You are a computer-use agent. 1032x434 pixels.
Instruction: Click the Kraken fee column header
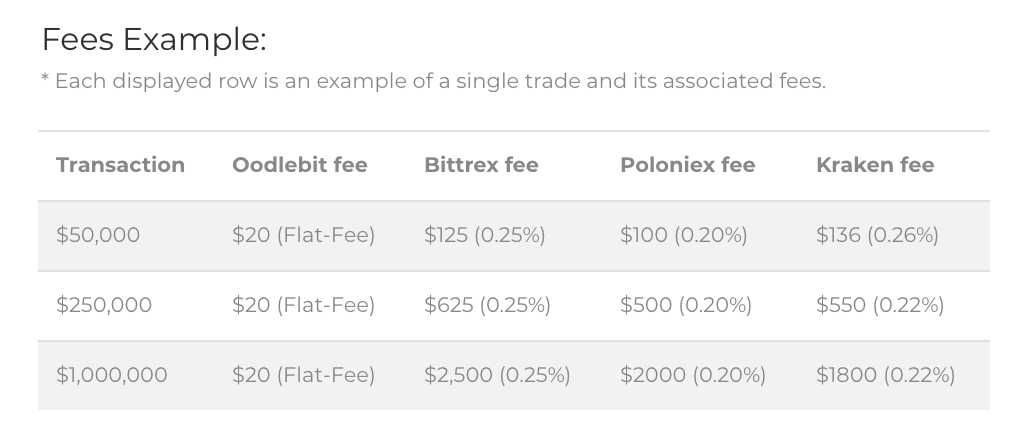point(874,165)
